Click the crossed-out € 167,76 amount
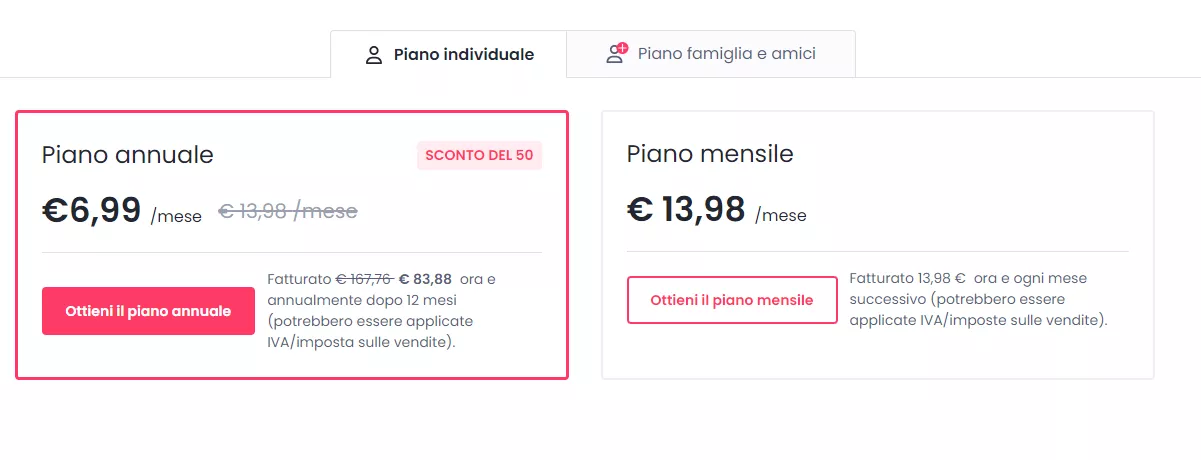The image size is (1201, 460). coord(363,279)
